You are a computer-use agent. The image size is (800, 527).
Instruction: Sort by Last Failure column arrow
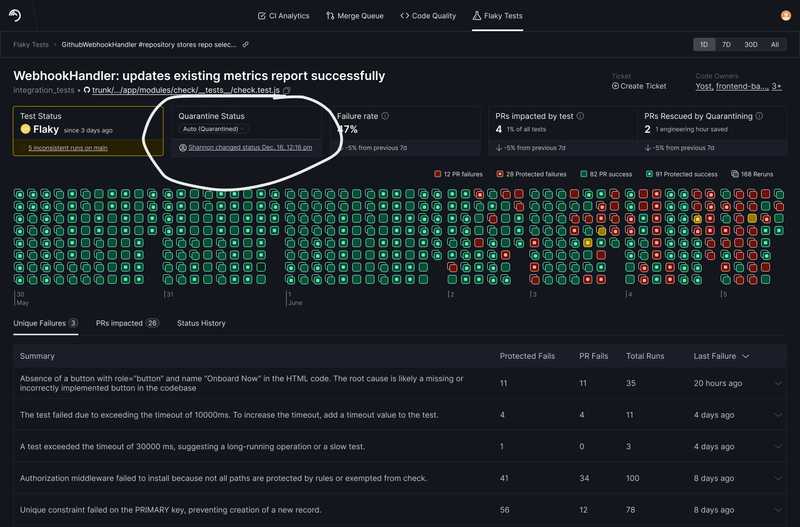(x=746, y=356)
